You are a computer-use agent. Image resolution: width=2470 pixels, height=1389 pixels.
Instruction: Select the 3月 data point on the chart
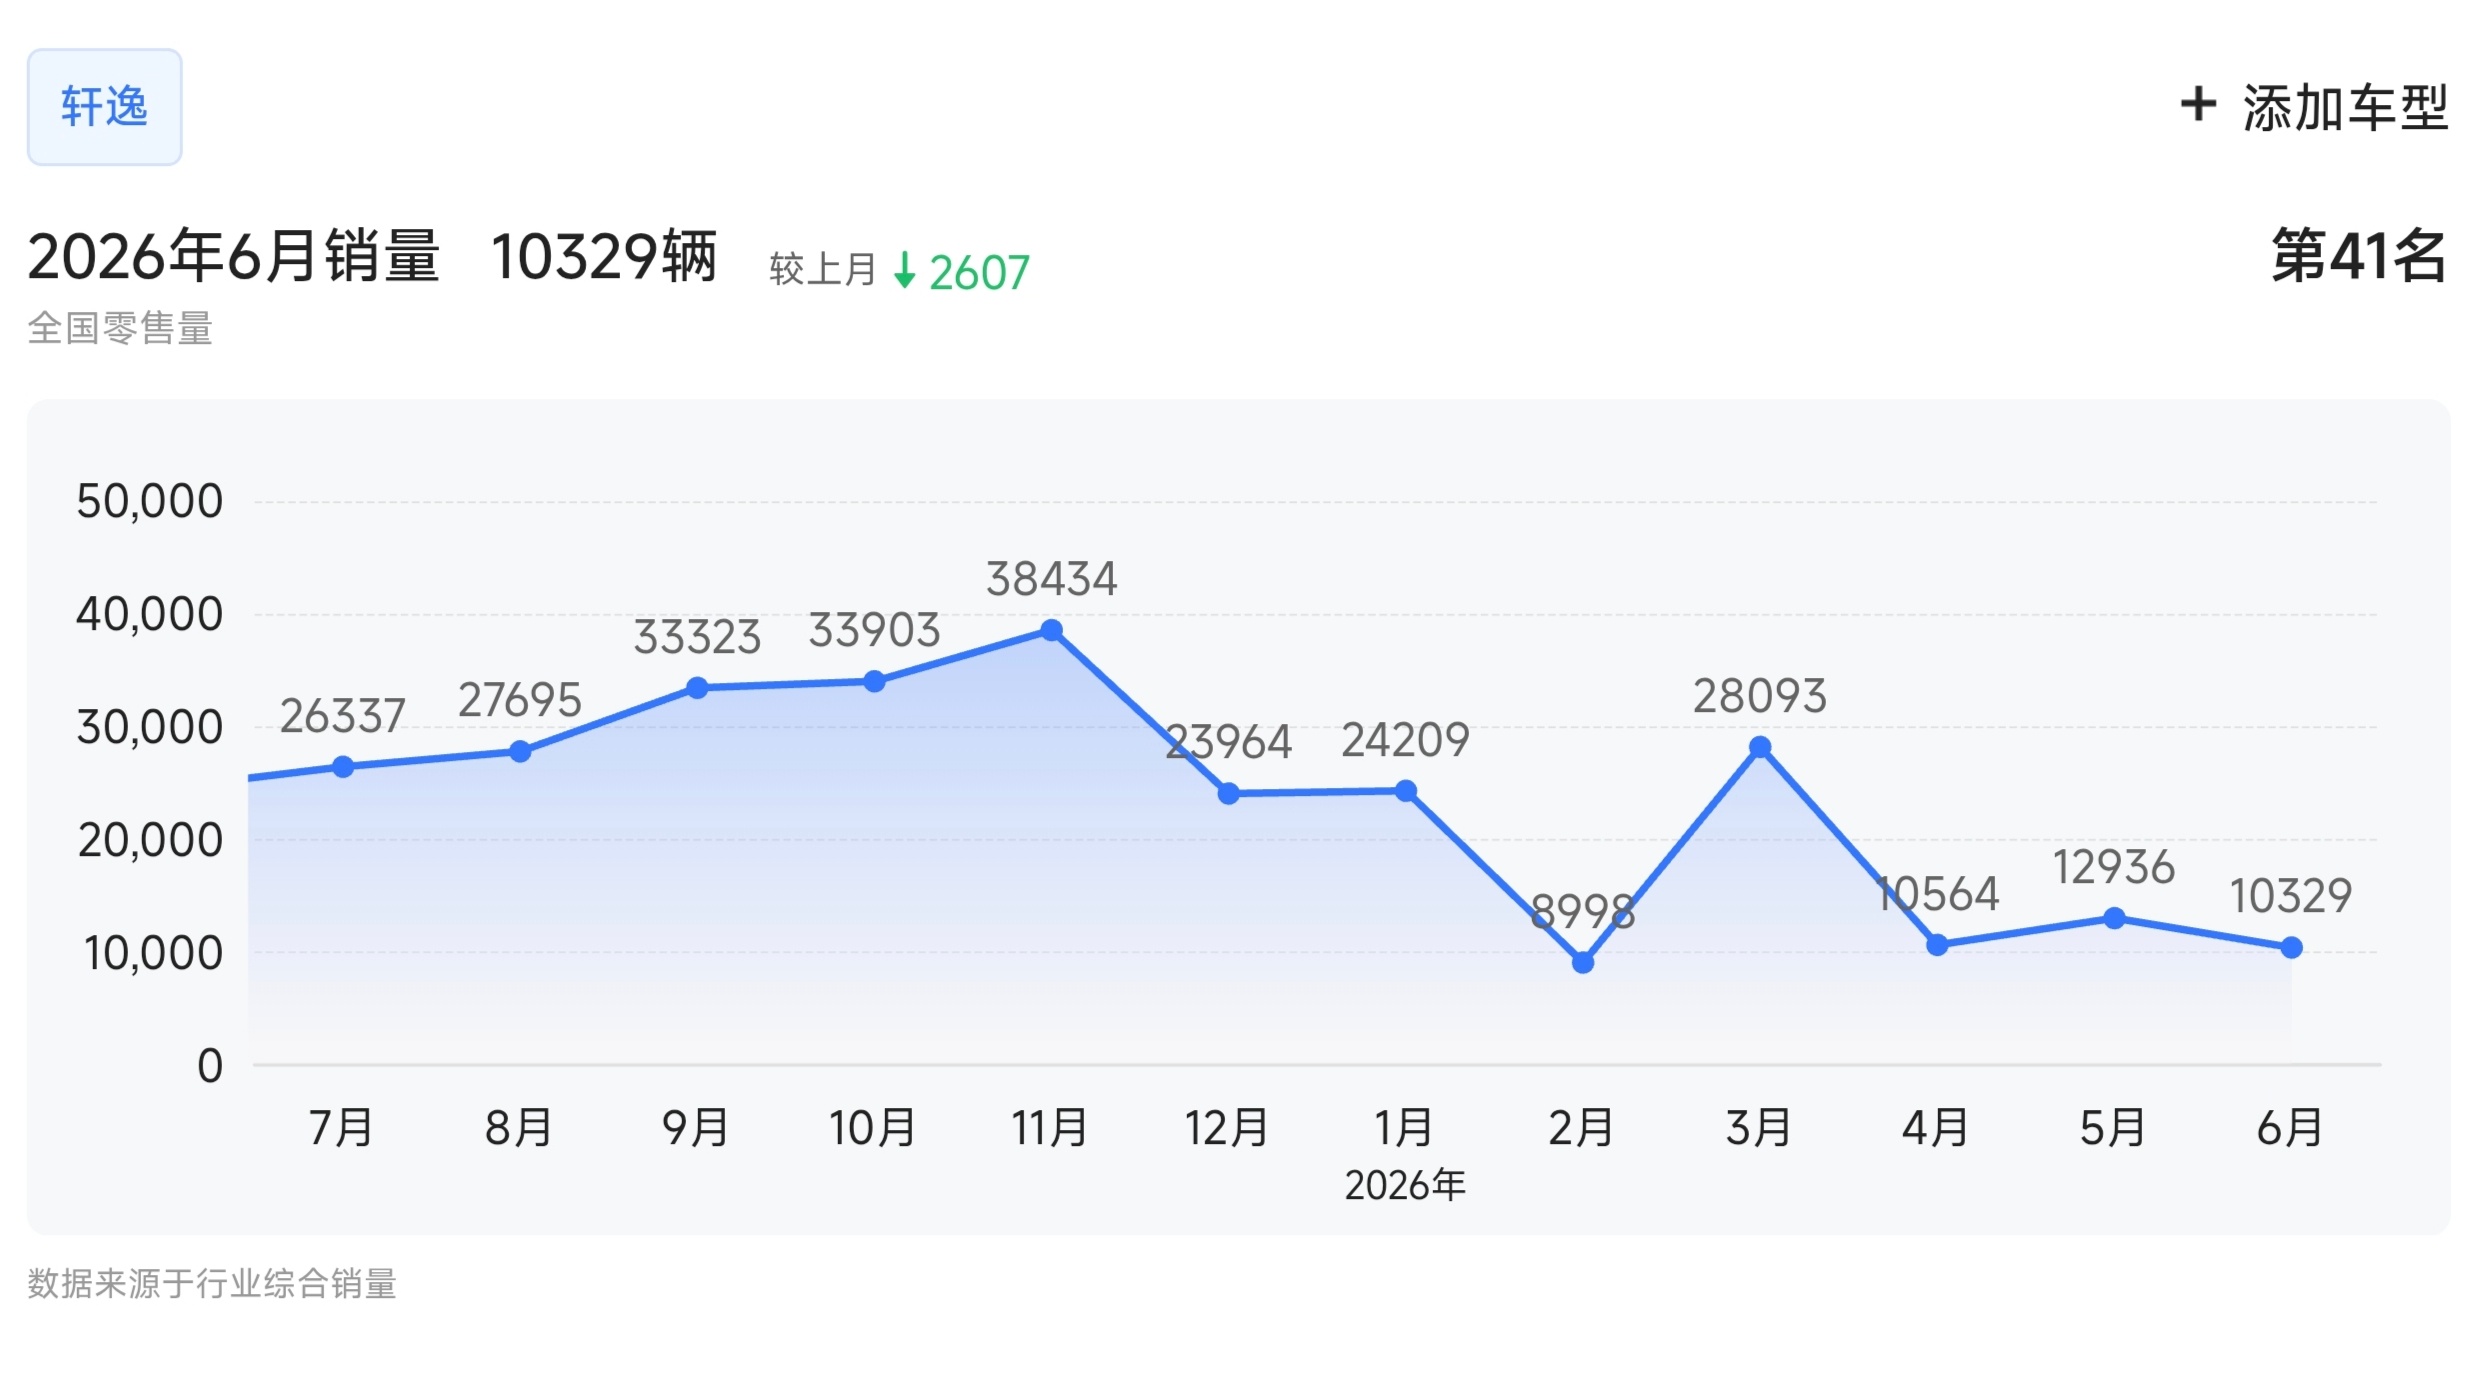[1760, 747]
